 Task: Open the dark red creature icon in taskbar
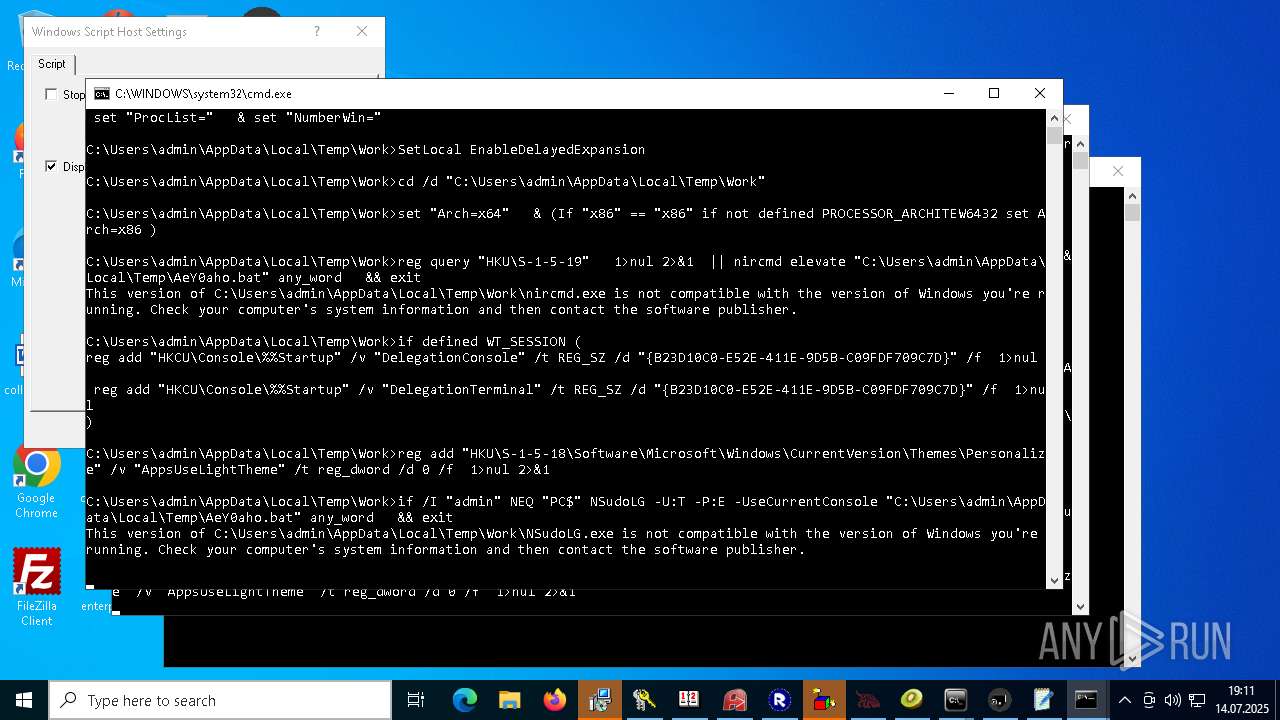(867, 700)
